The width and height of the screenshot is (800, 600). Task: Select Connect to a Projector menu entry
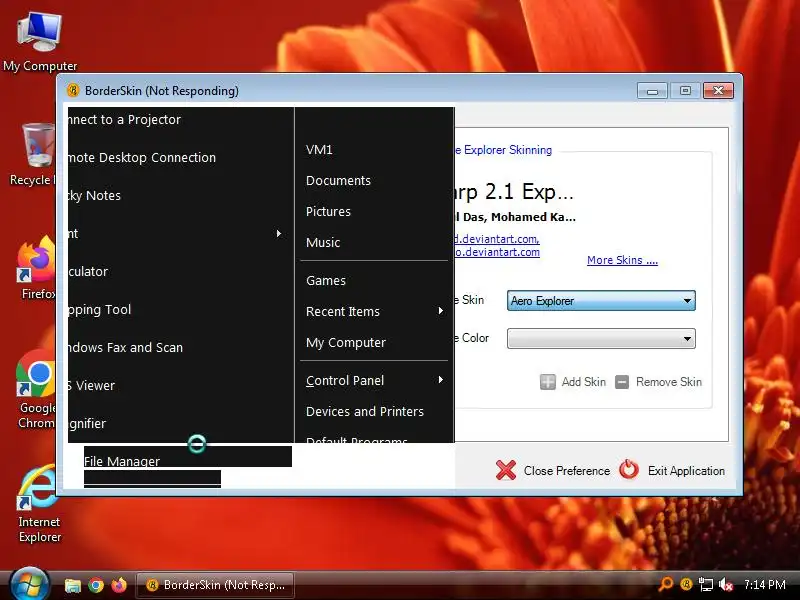181,119
